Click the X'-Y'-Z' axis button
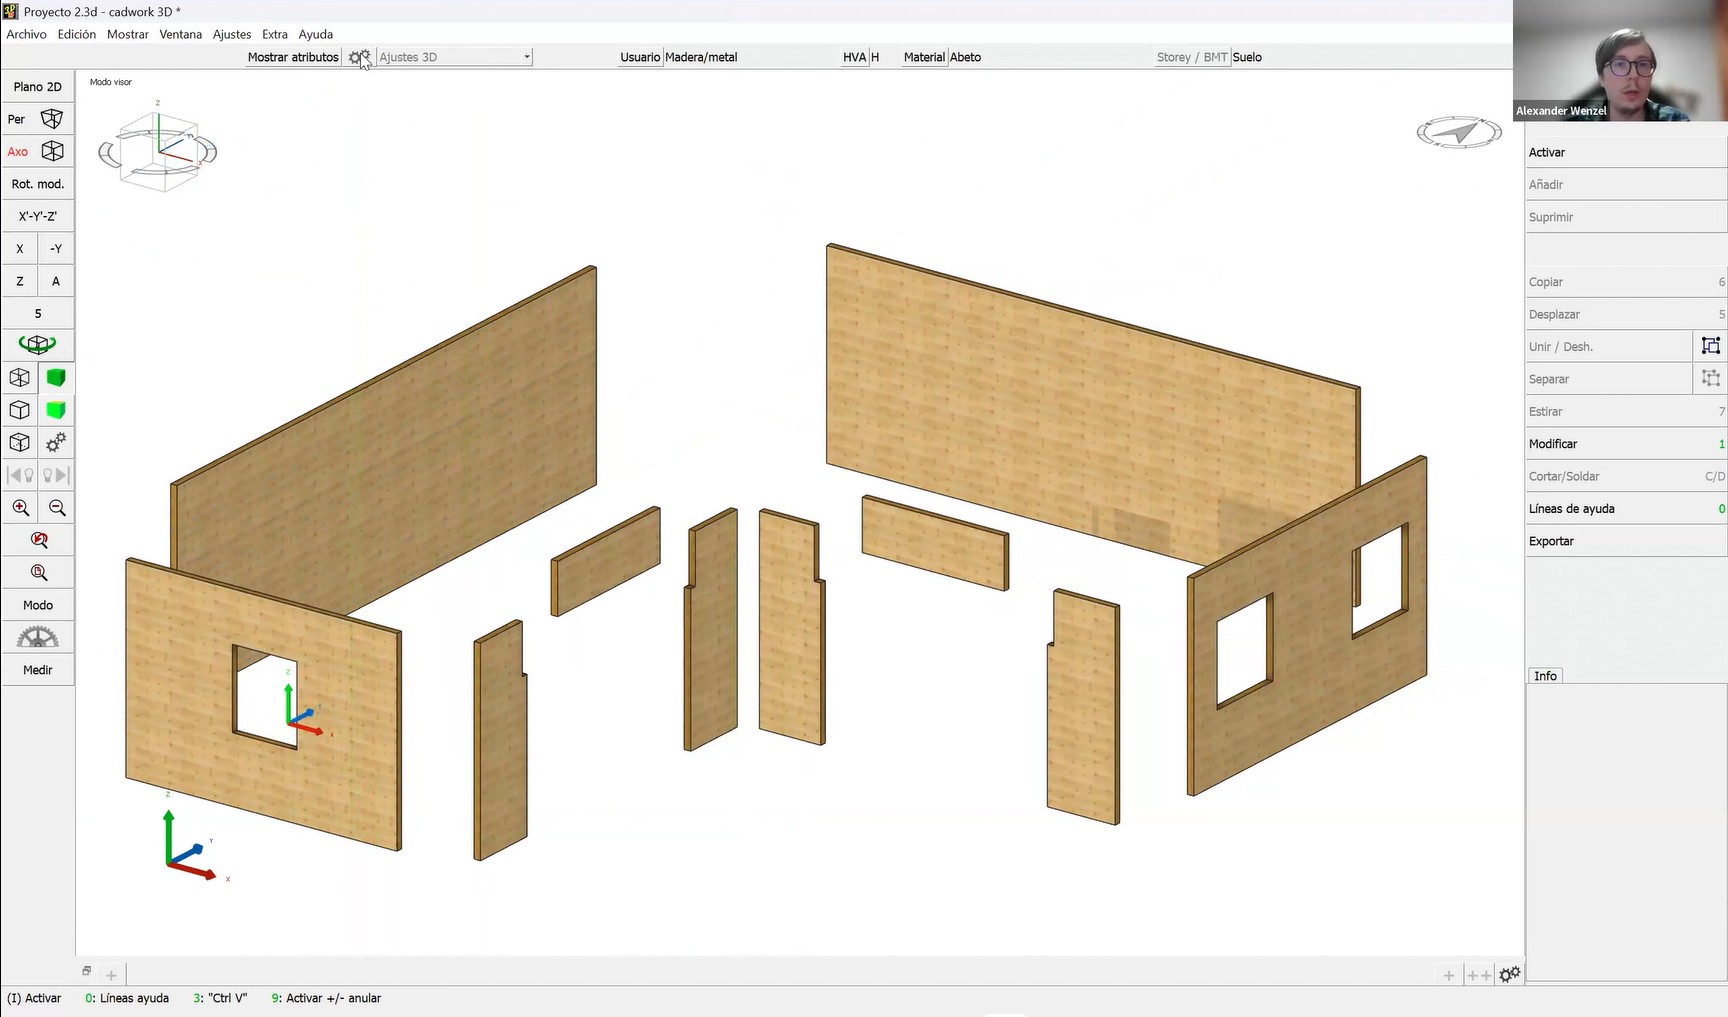Image resolution: width=1728 pixels, height=1017 pixels. point(38,216)
